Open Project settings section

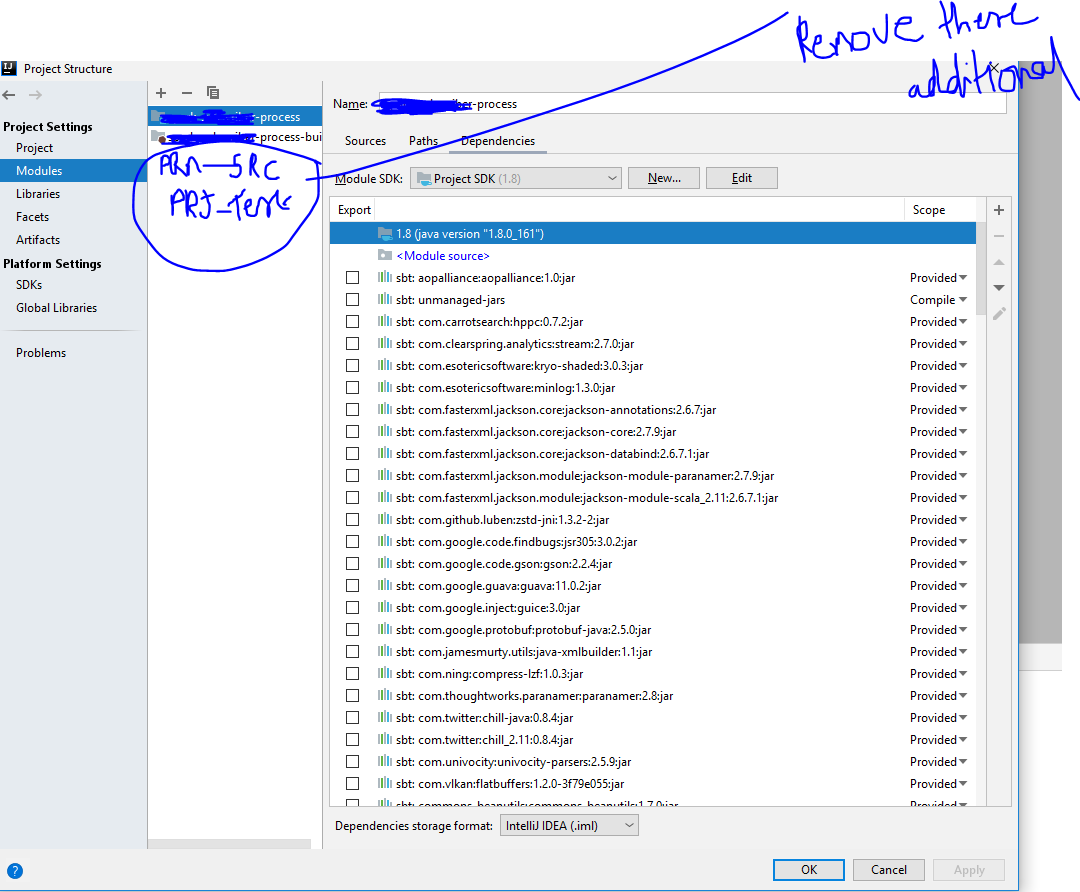pos(34,148)
